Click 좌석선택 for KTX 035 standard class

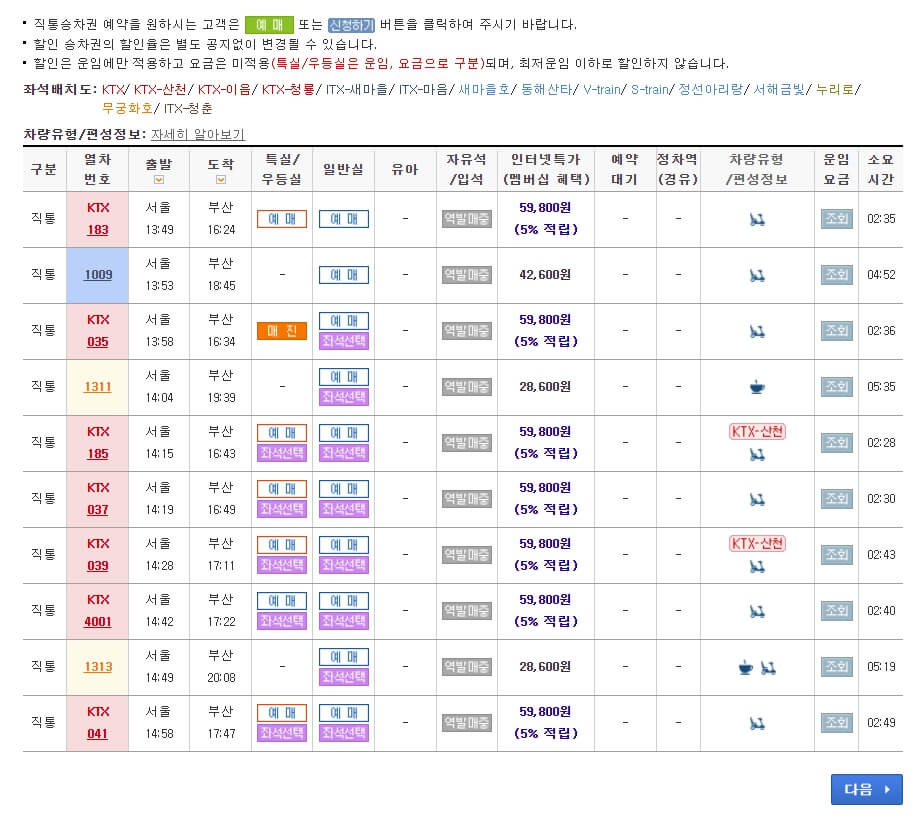(344, 342)
